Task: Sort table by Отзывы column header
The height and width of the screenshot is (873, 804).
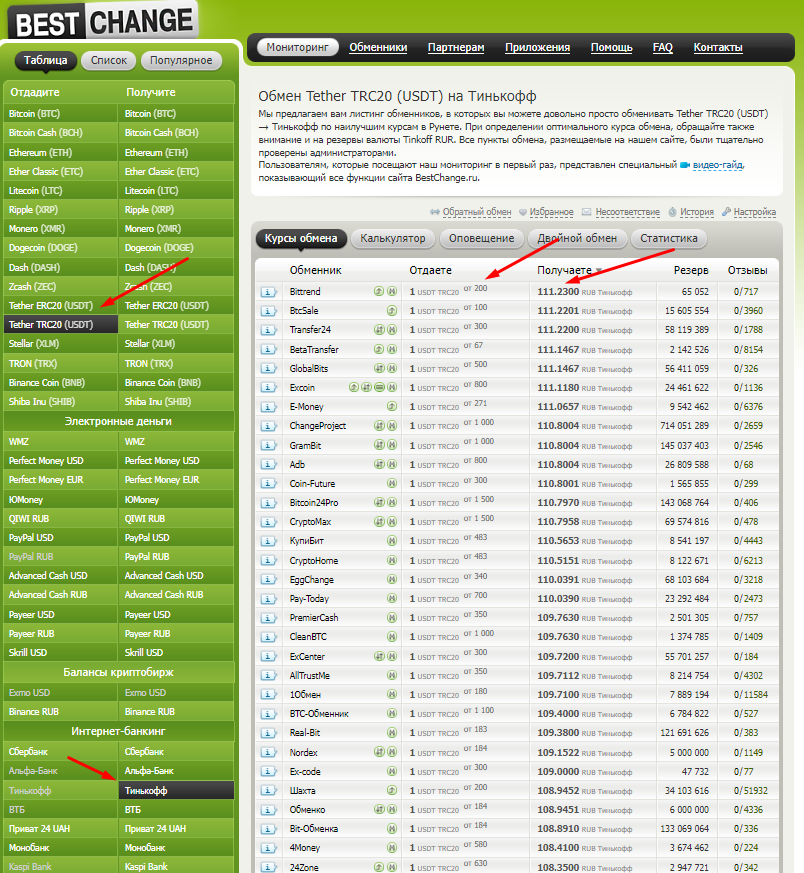Action: [x=747, y=271]
